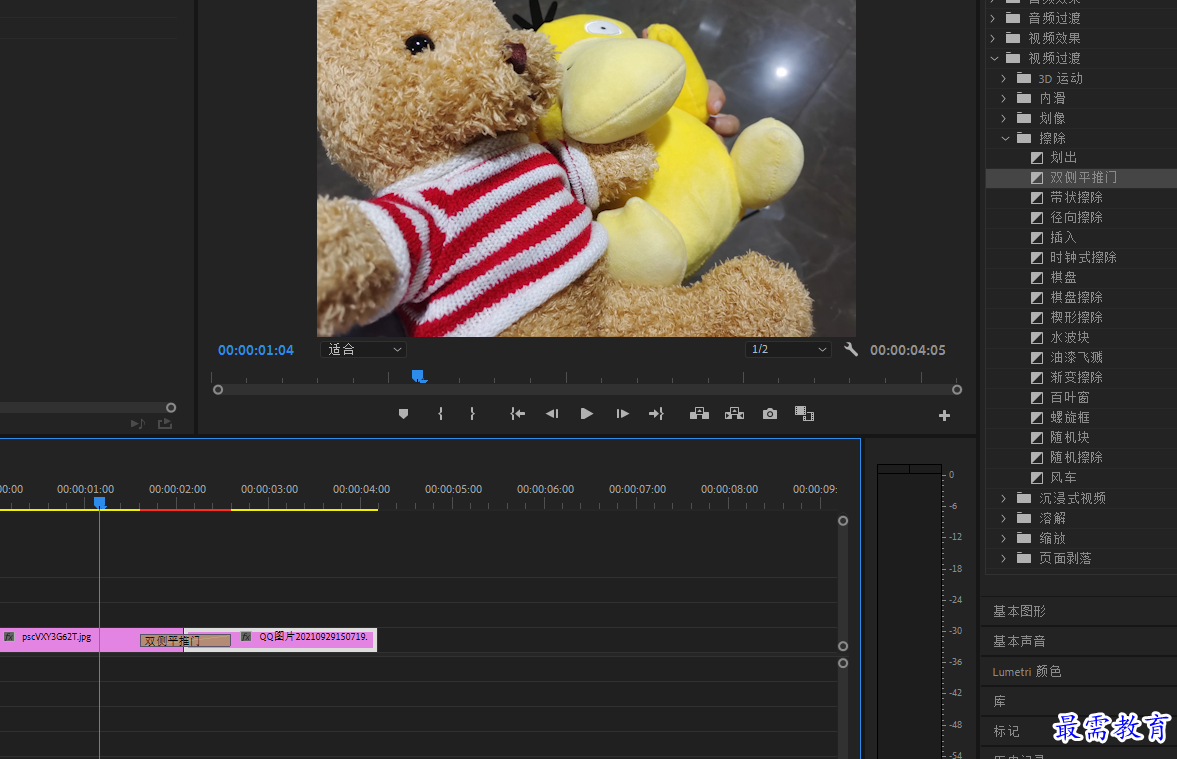Collapse the 擦除 folder
Image resolution: width=1177 pixels, height=759 pixels.
click(x=1005, y=138)
